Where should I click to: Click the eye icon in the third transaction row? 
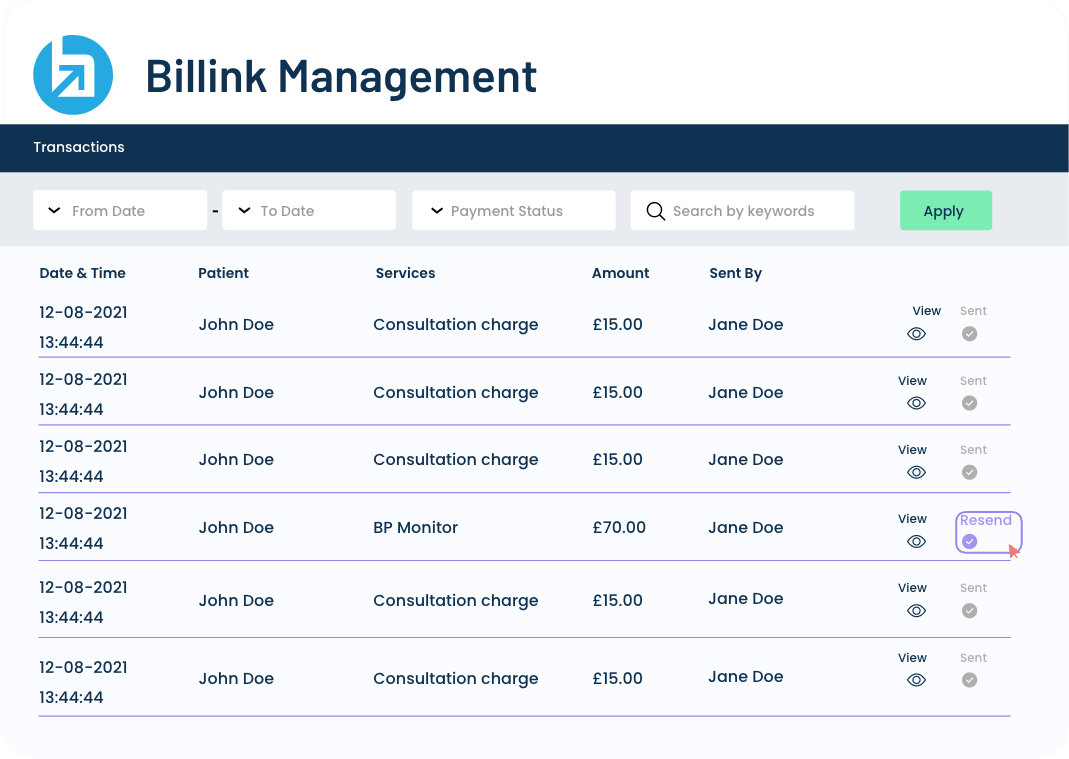(x=916, y=472)
